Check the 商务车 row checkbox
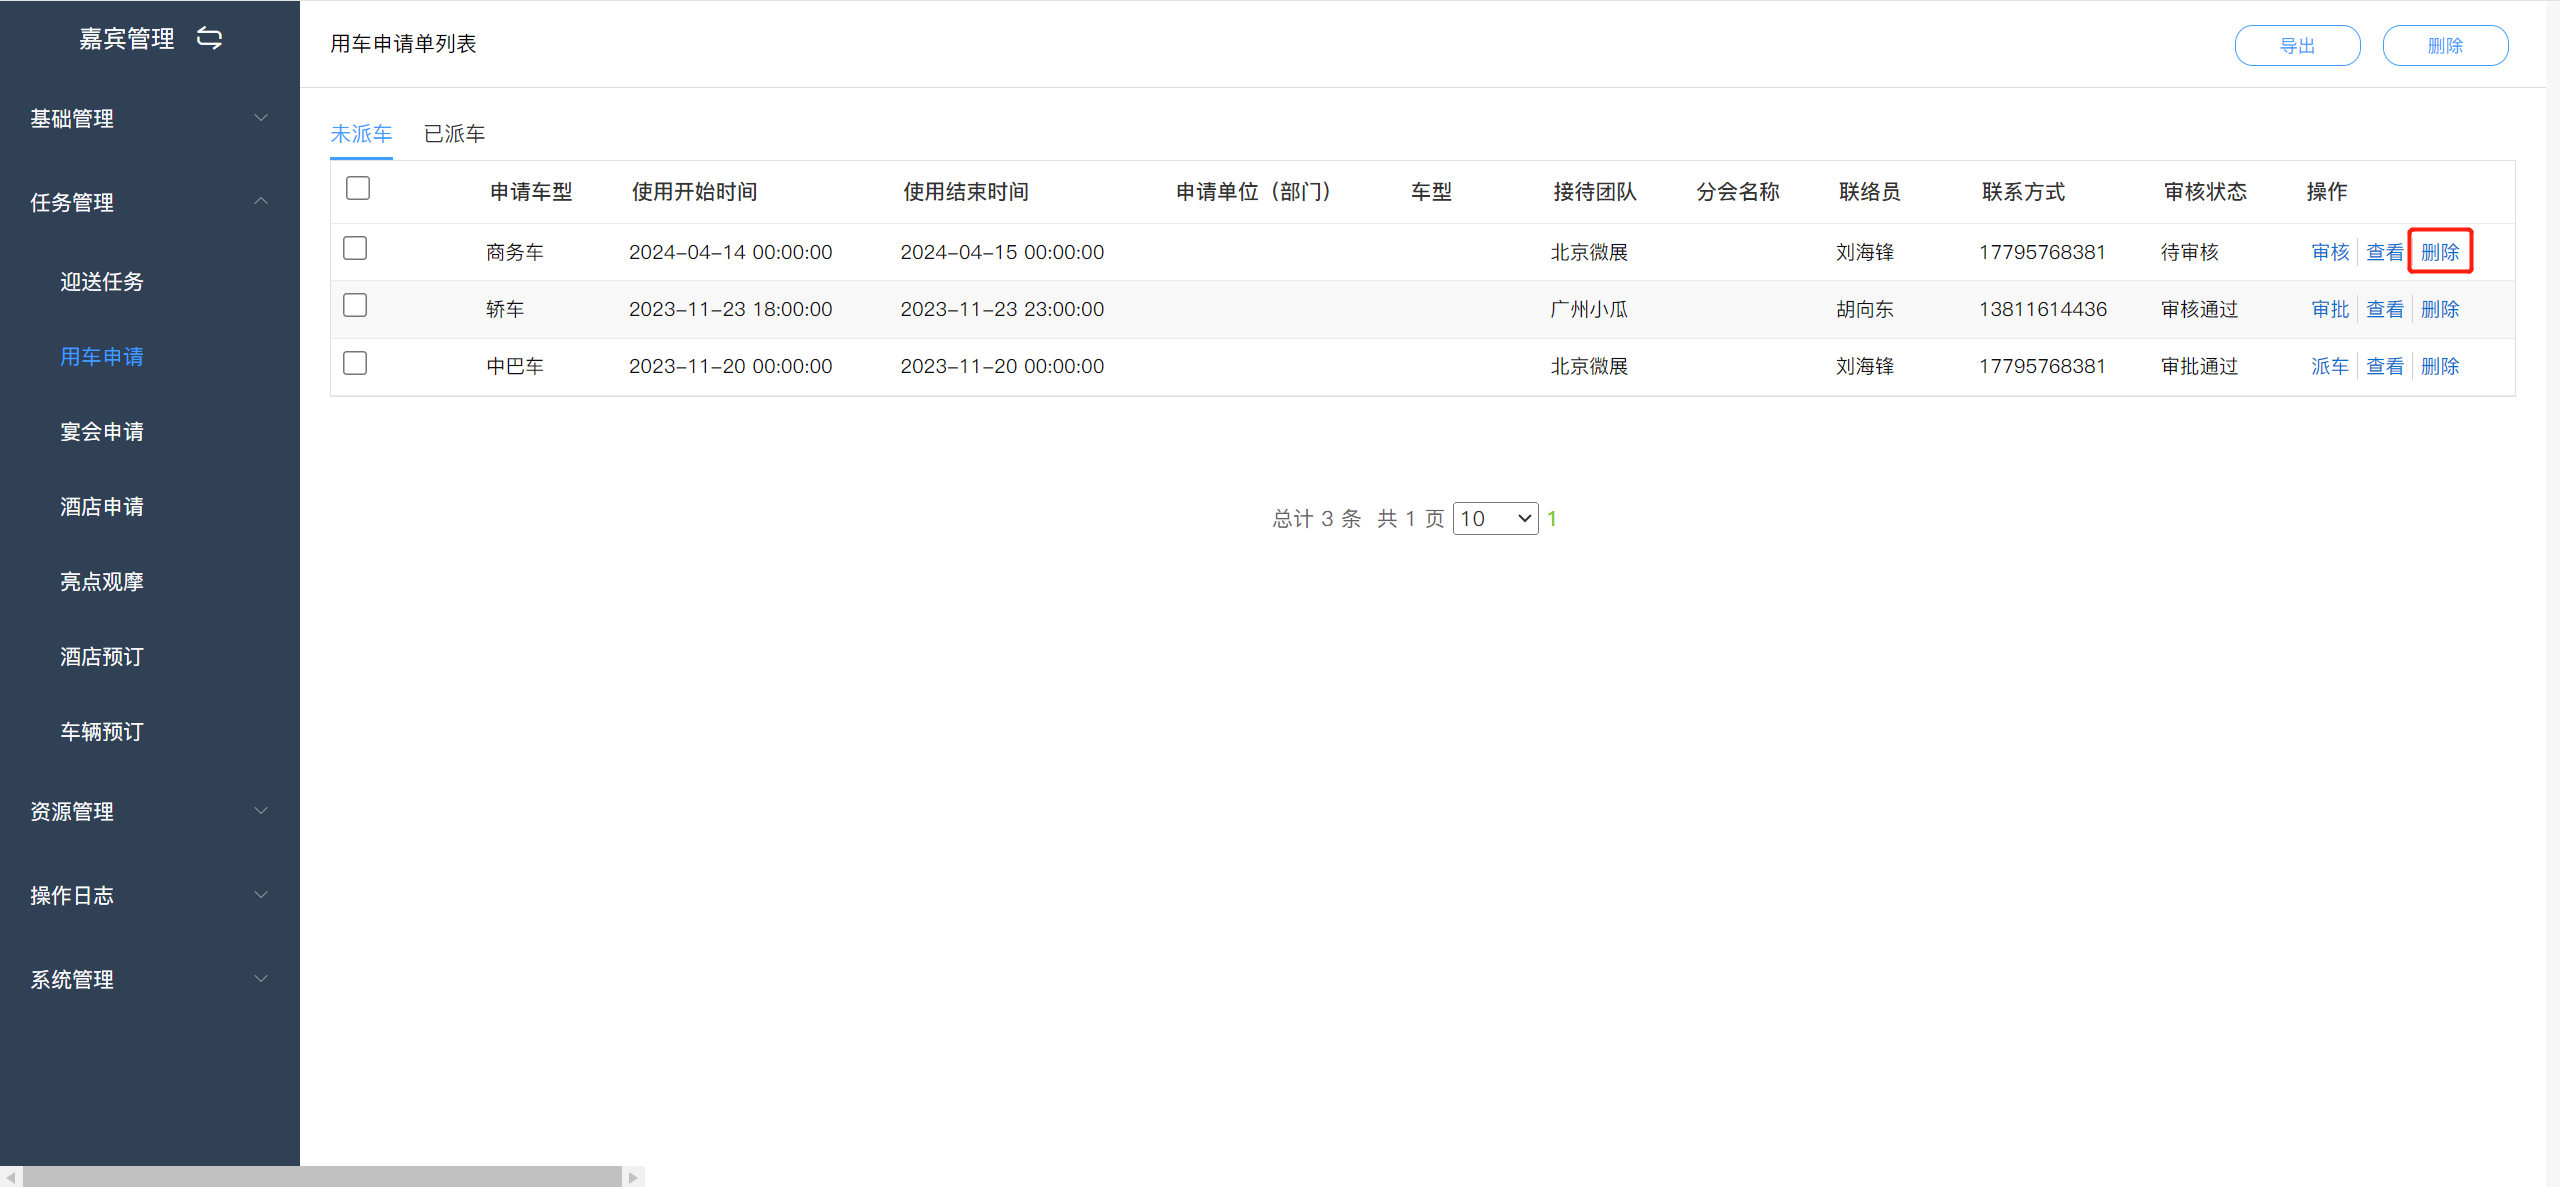Viewport: 2560px width, 1187px height. click(x=355, y=248)
